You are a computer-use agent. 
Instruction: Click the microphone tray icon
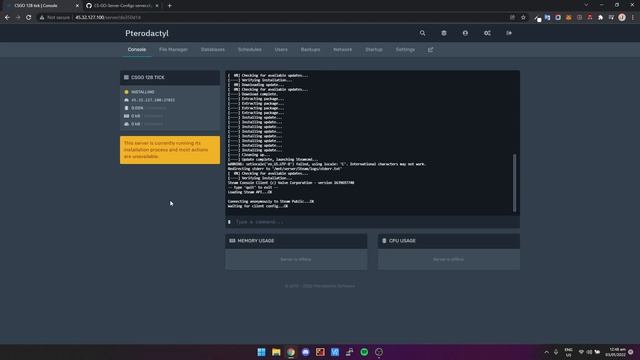pyautogui.click(x=556, y=352)
